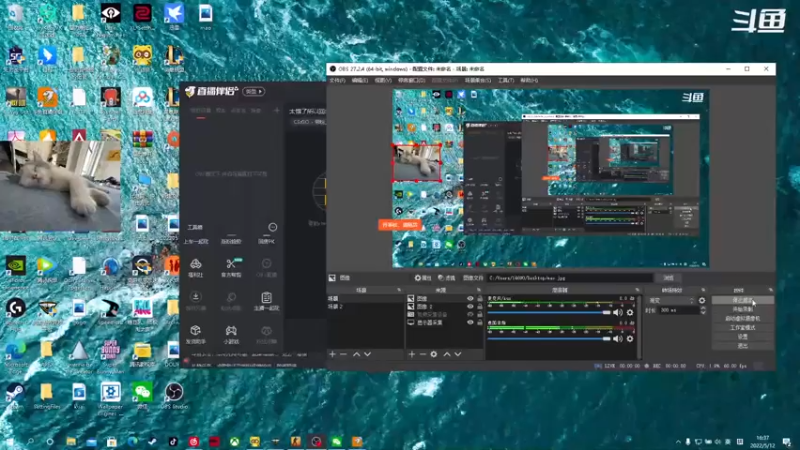Click preview (预览) arrow button in 直播伴侣
Image resolution: width=800 pixels, height=450 pixels.
[x=254, y=91]
